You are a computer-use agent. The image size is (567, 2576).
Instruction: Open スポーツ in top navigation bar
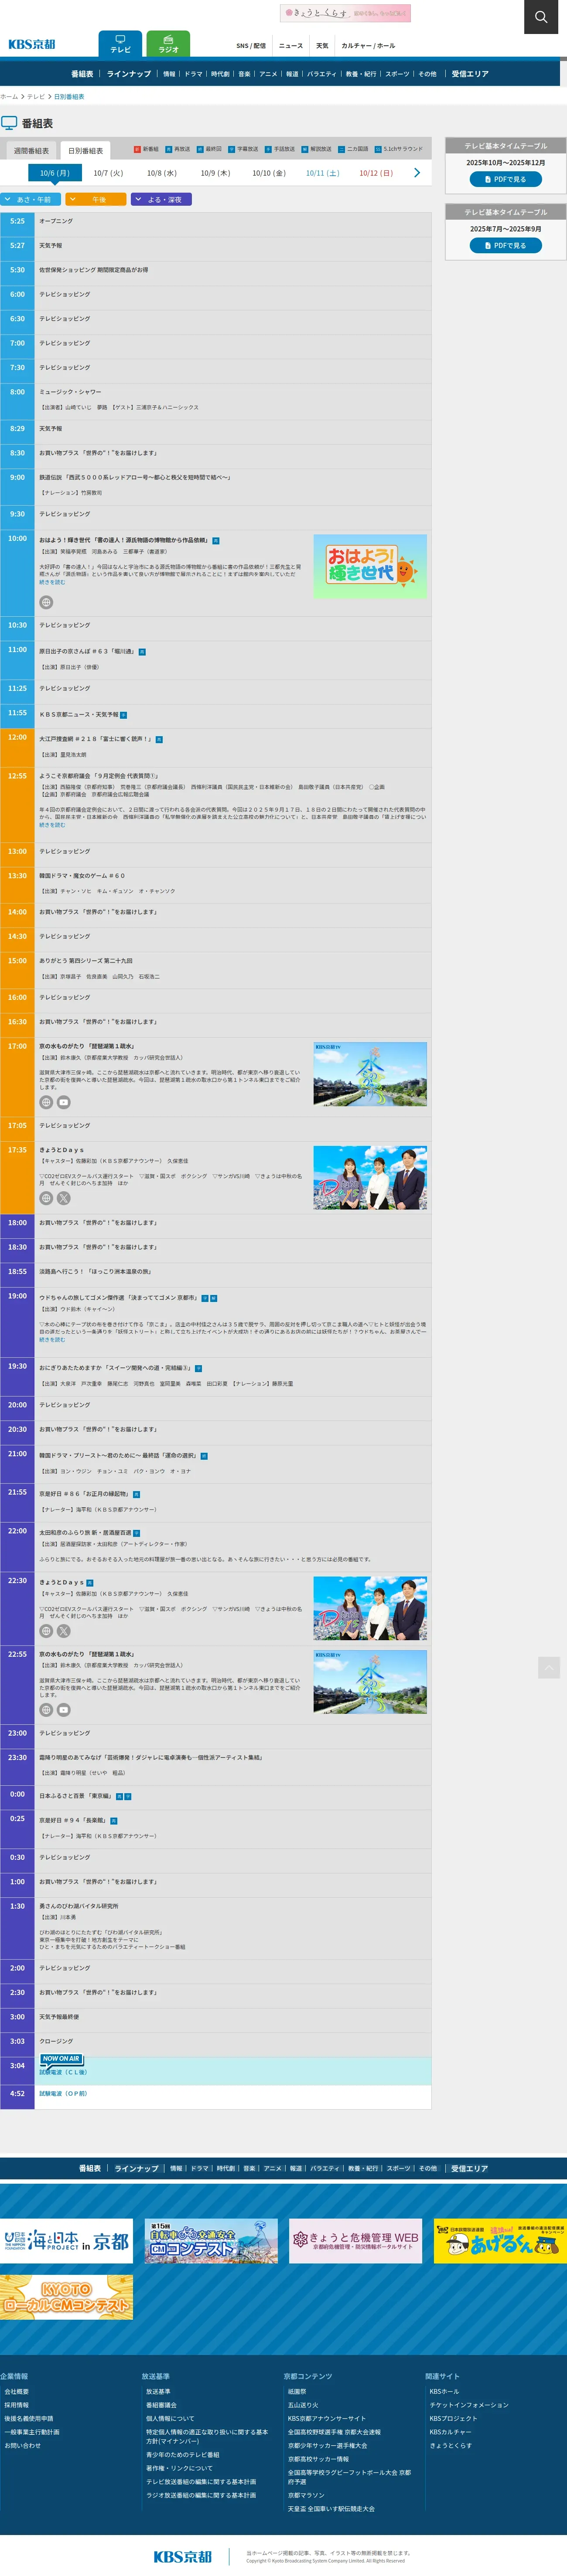397,74
